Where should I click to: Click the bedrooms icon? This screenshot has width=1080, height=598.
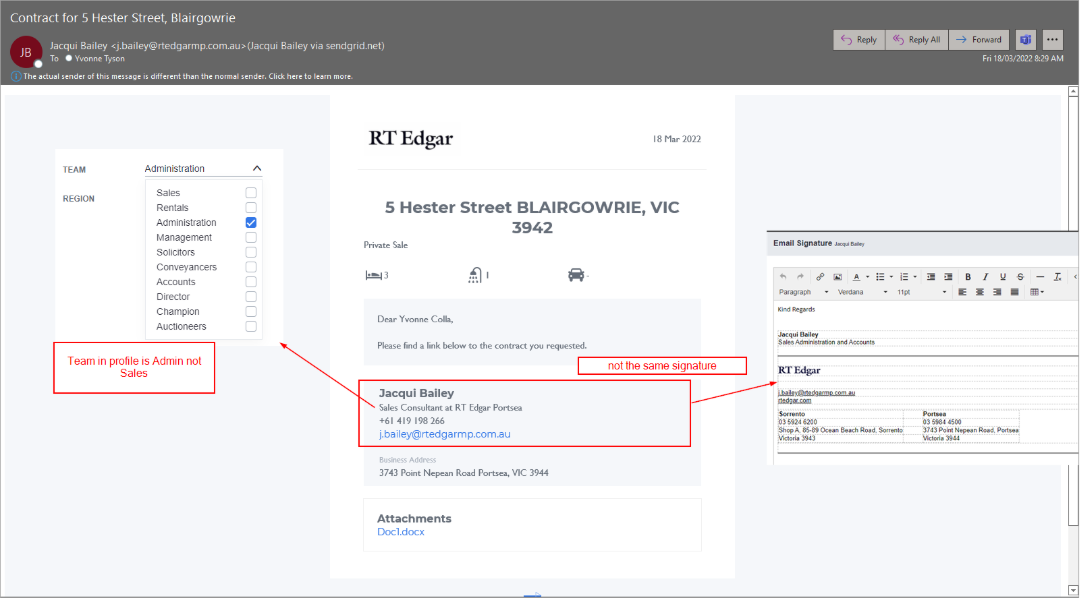click(373, 276)
